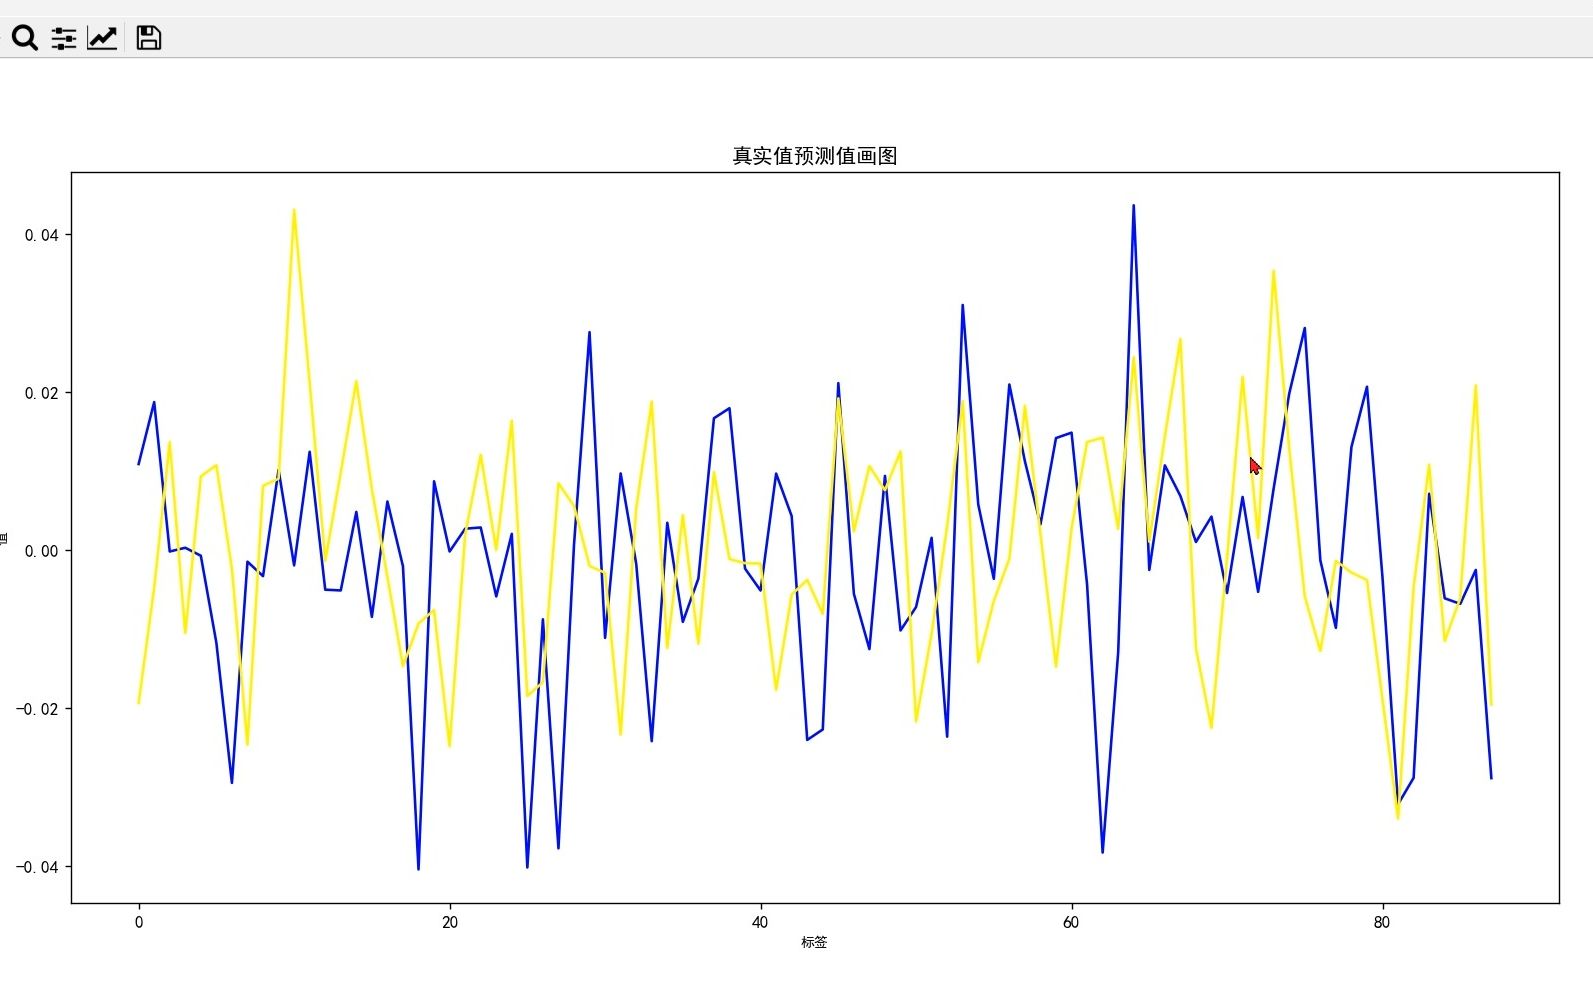This screenshot has width=1593, height=996.
Task: Click the x-axis label 标签
Action: point(814,942)
